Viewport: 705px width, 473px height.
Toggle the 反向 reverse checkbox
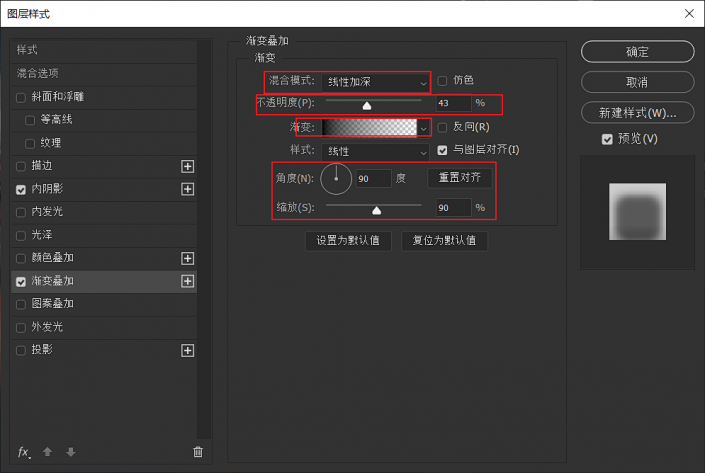pos(443,127)
